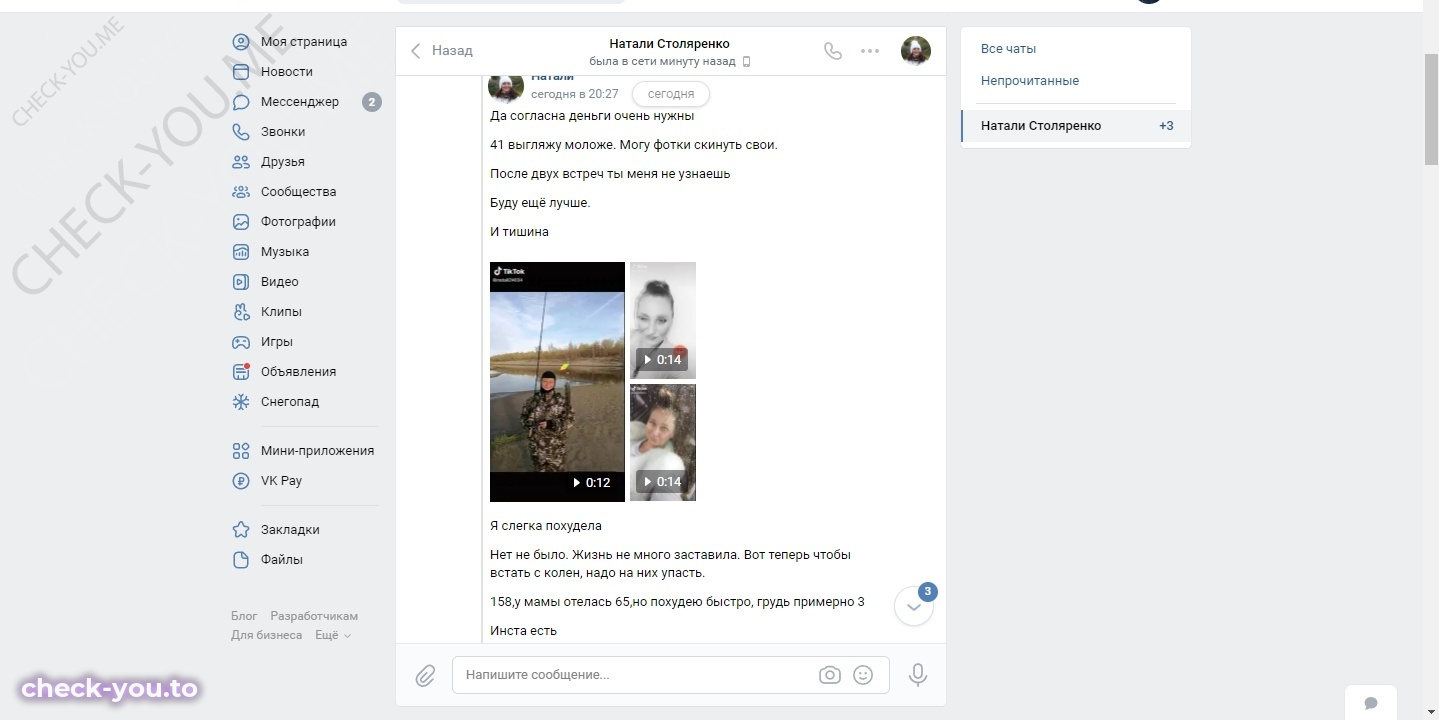Image resolution: width=1439 pixels, height=720 pixels.
Task: Attach a file with the paperclip icon
Action: tap(425, 676)
